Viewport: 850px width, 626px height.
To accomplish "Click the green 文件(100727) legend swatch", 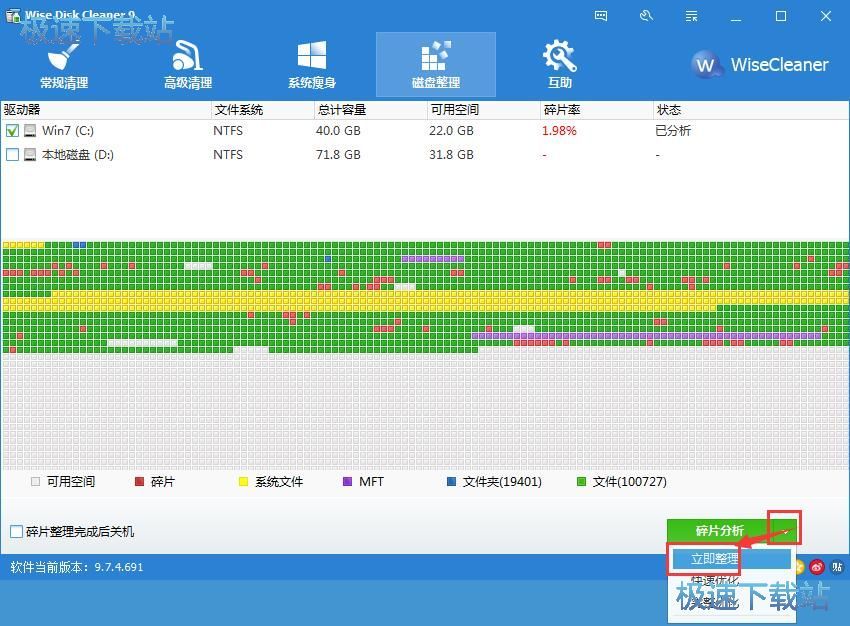I will (x=581, y=481).
